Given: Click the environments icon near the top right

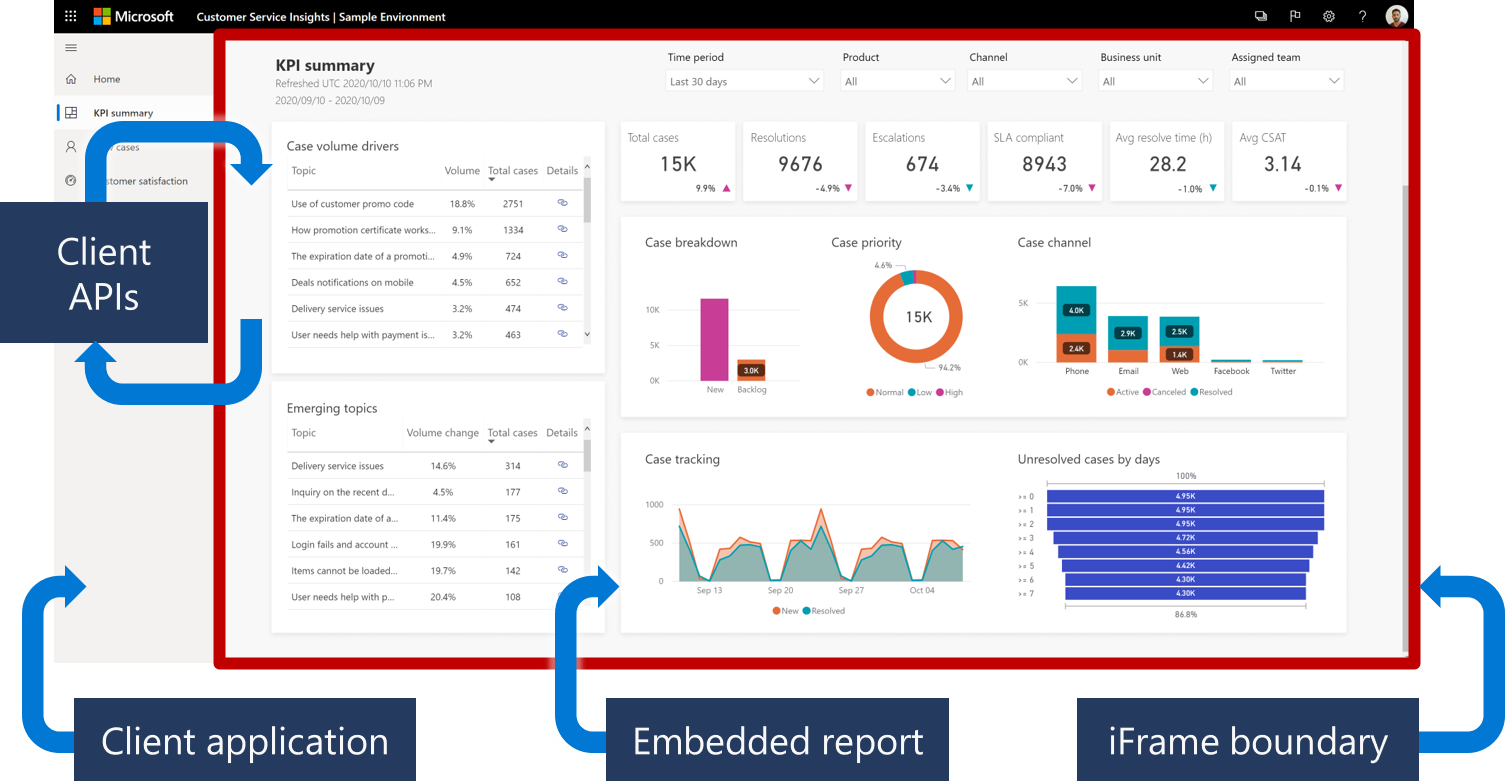Looking at the screenshot, I should 1260,16.
